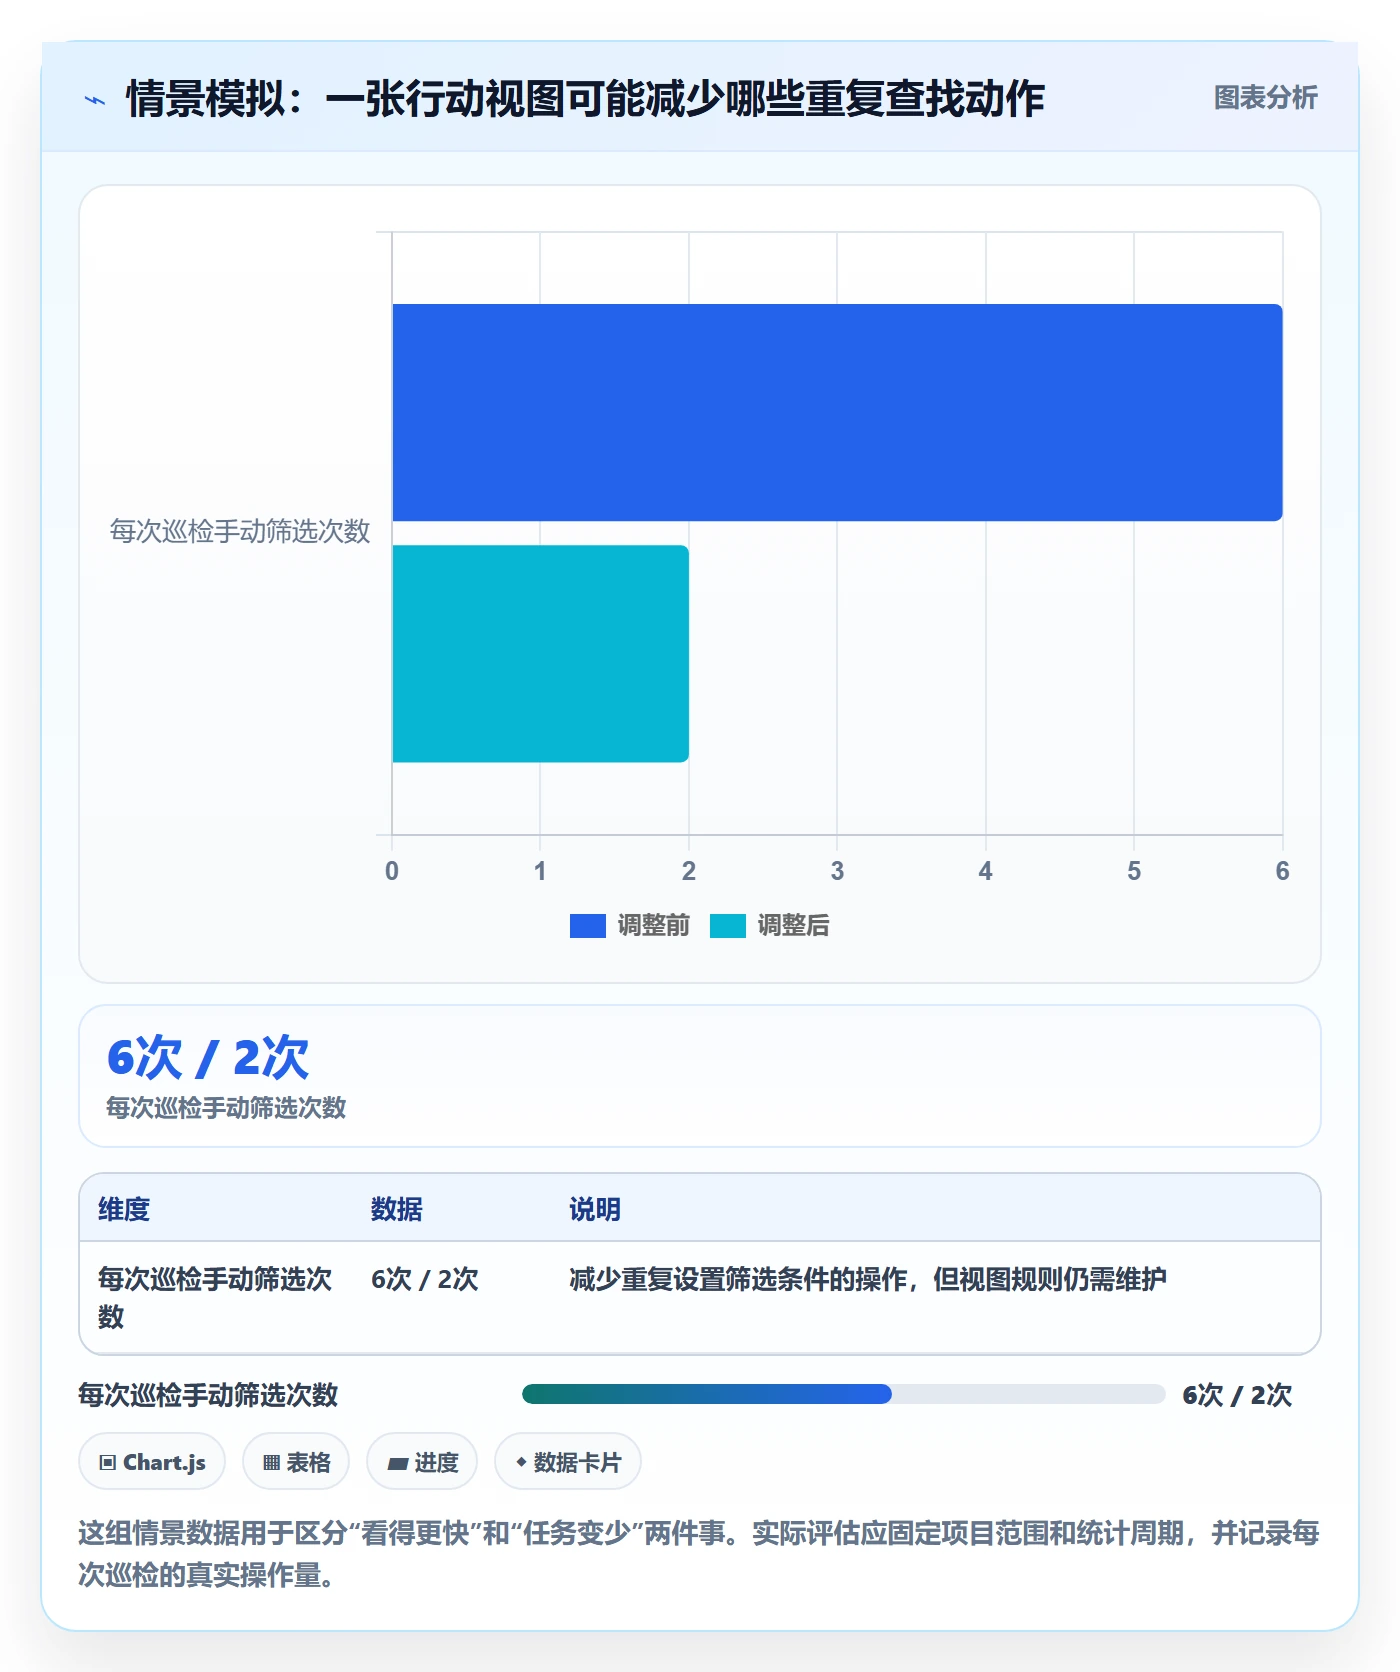Click the heading 情景模拟：一张行动视图可能减少哪些重复查找动作

pyautogui.click(x=585, y=99)
